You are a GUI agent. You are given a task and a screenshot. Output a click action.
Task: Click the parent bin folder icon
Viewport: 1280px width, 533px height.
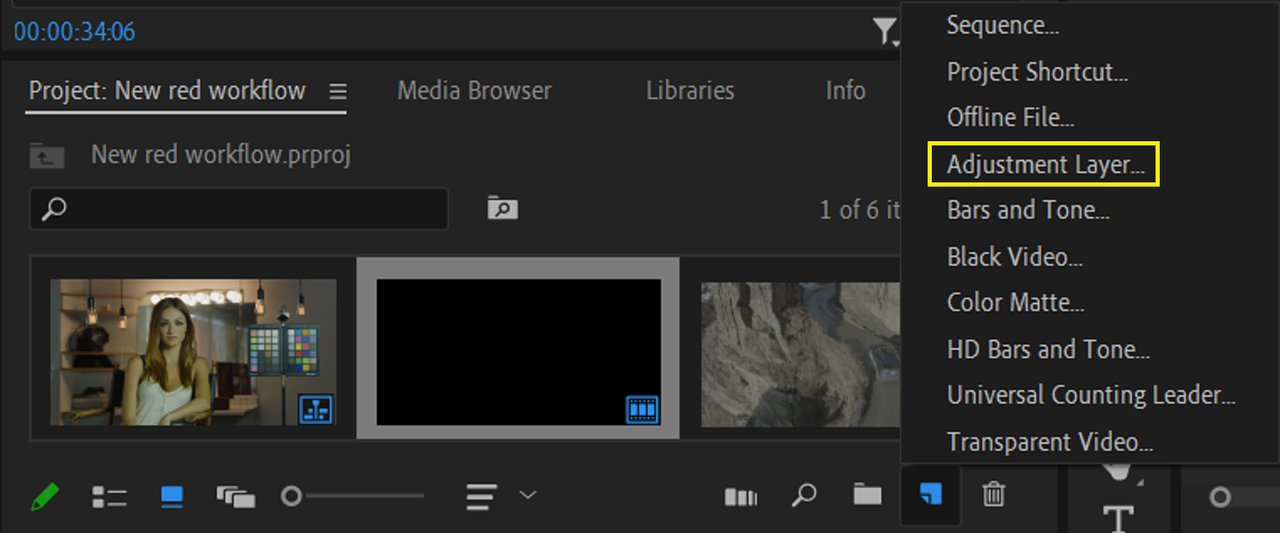point(47,155)
